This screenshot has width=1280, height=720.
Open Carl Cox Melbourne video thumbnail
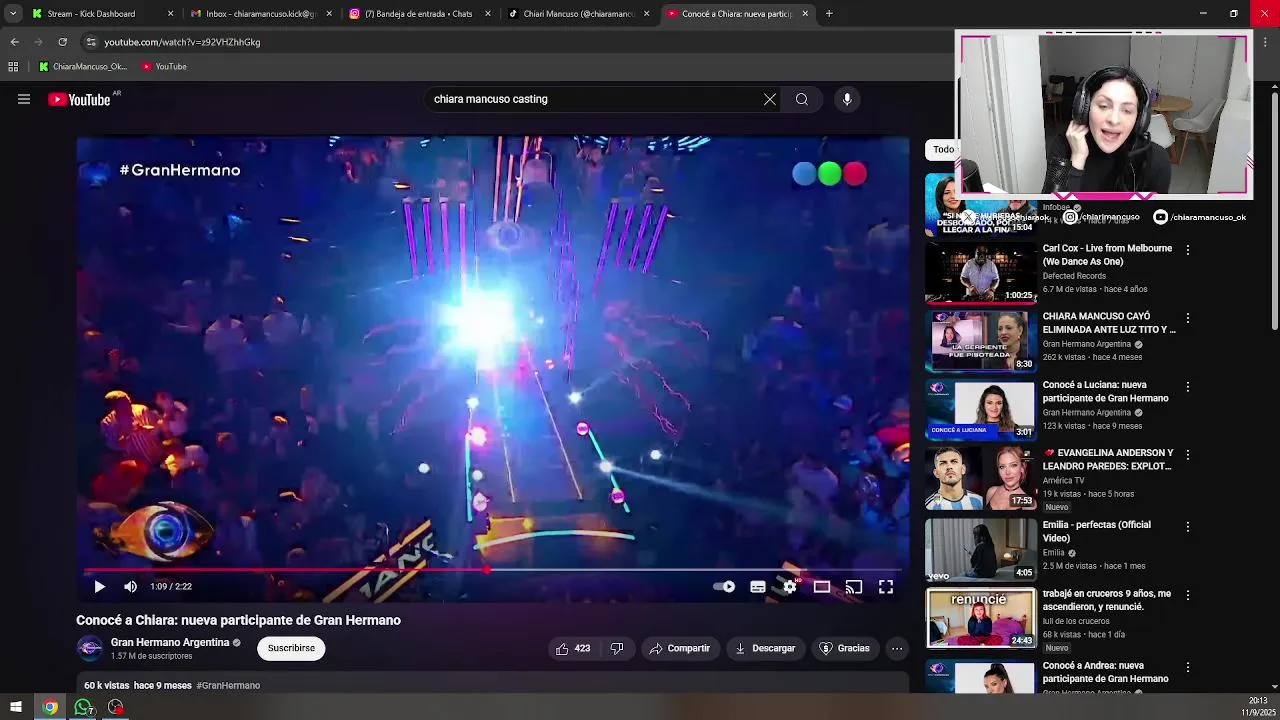[981, 273]
